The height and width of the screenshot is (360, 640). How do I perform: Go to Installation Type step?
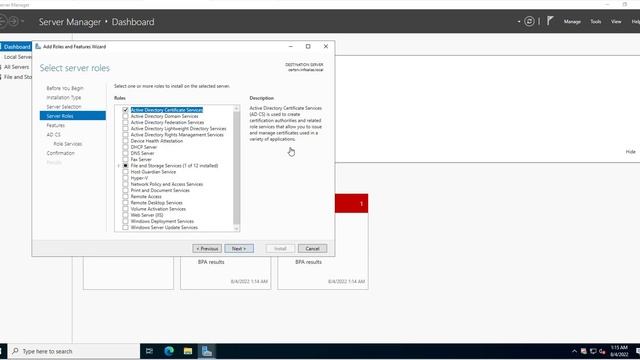tap(64, 98)
